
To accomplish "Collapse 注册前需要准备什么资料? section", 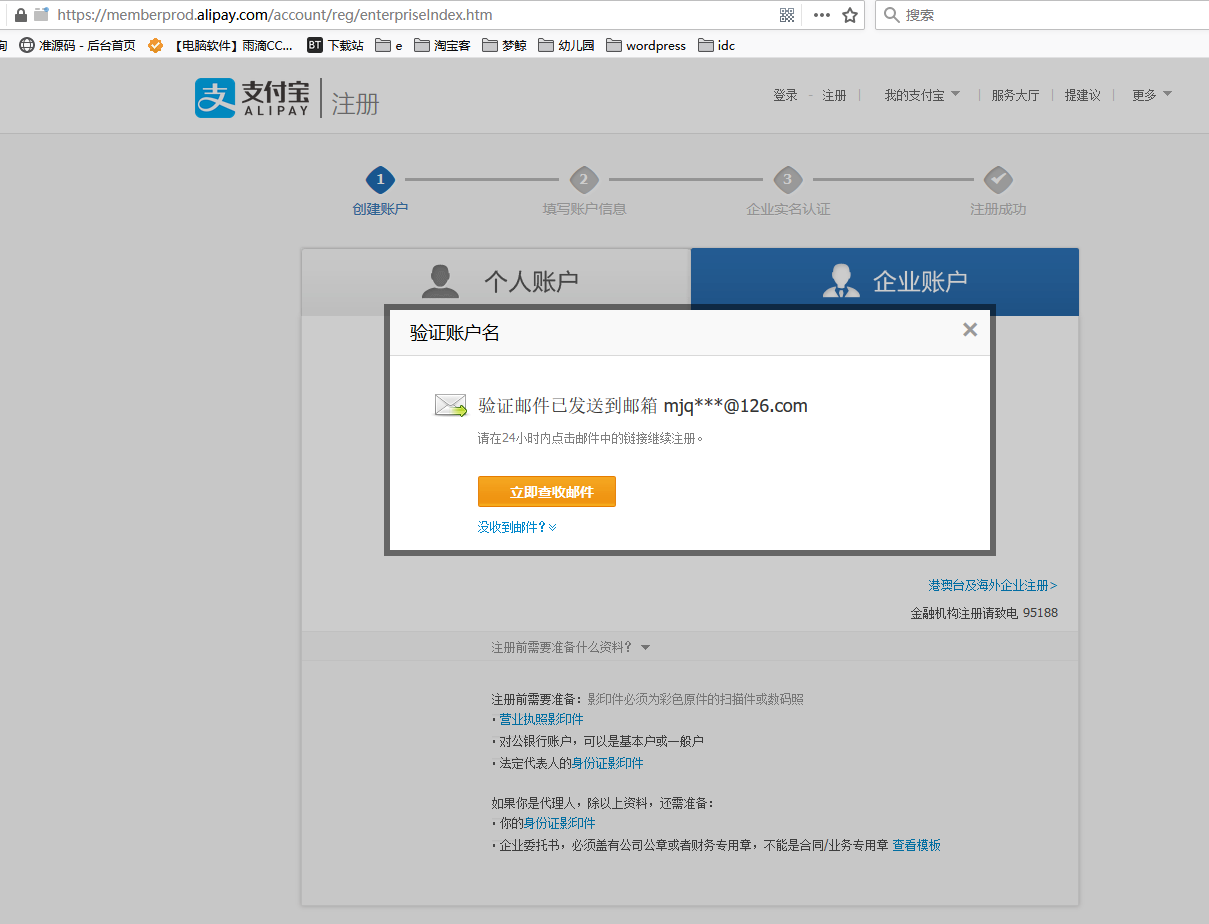I will point(571,647).
